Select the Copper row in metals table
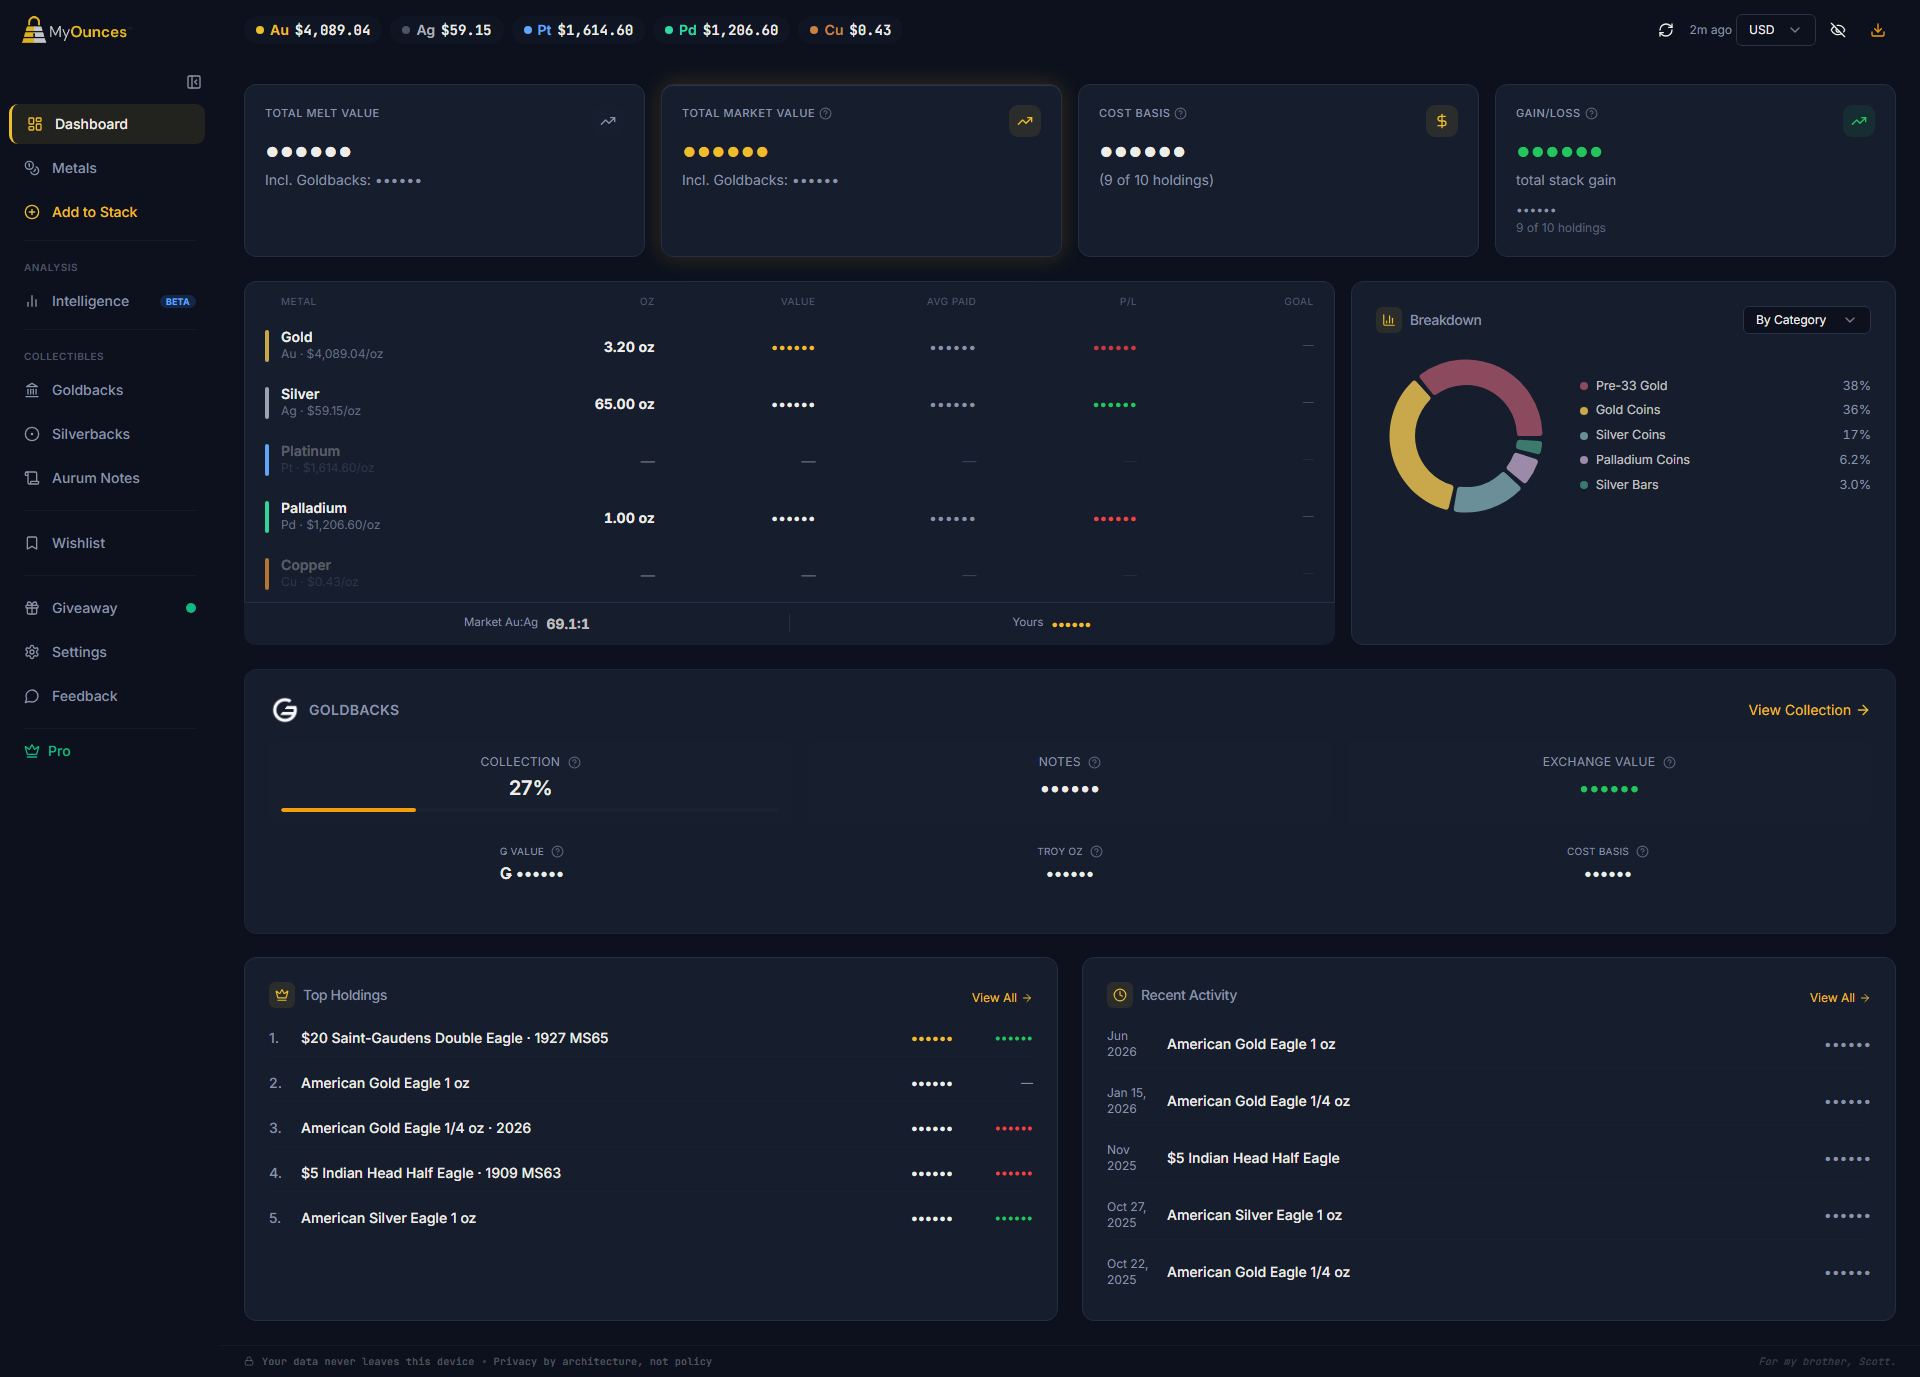The width and height of the screenshot is (1920, 1377). [x=789, y=574]
